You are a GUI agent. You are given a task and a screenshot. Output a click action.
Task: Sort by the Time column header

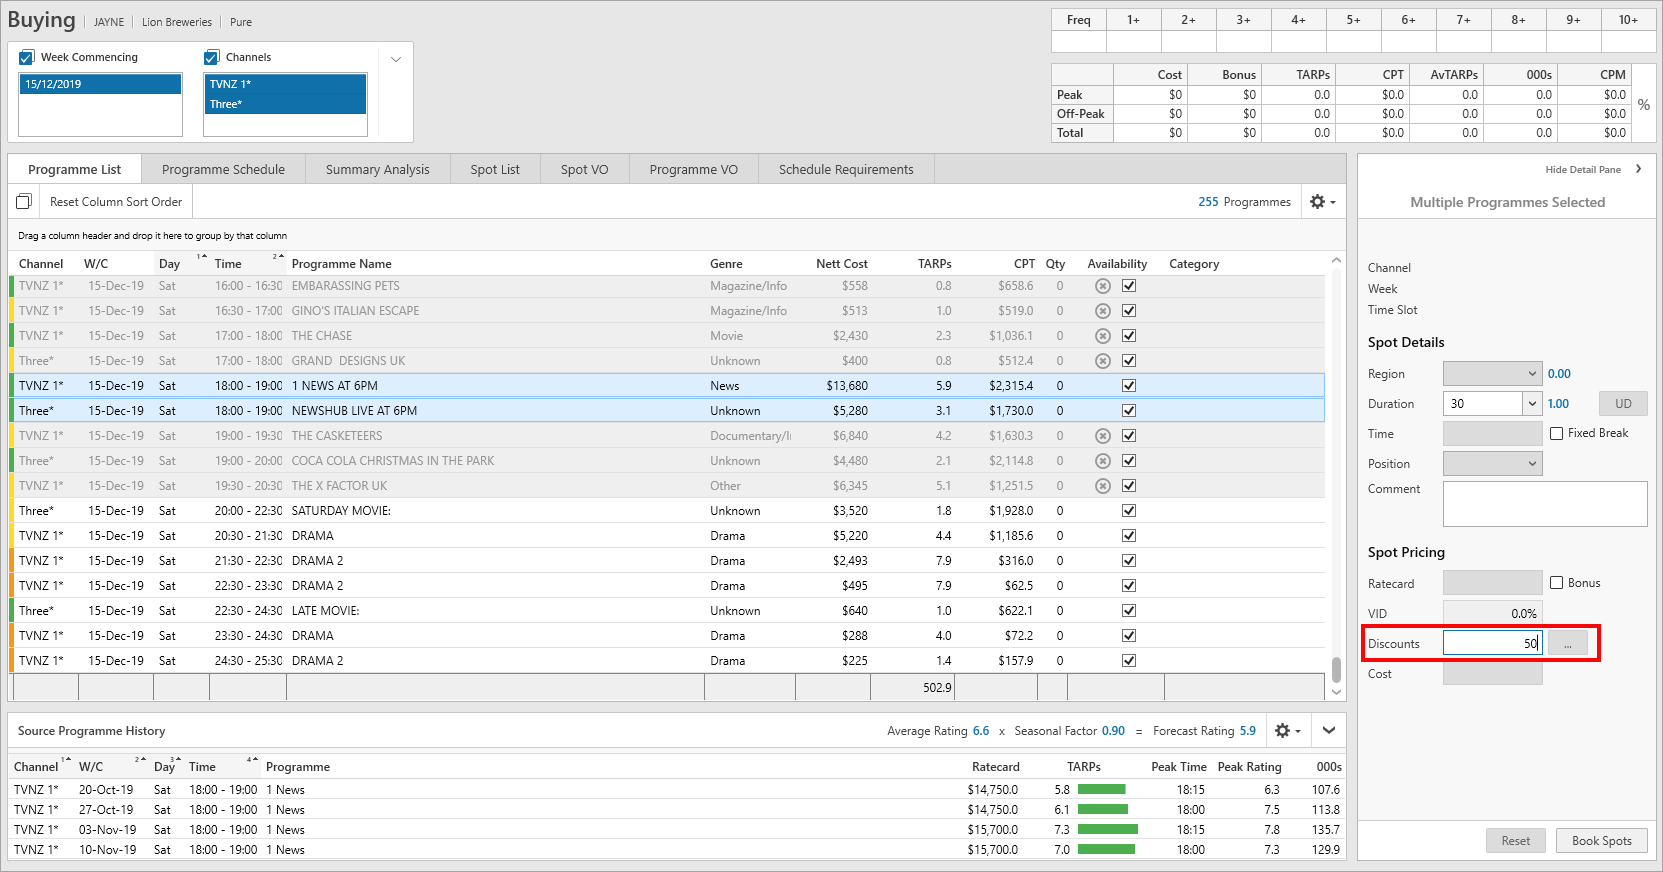tap(228, 264)
